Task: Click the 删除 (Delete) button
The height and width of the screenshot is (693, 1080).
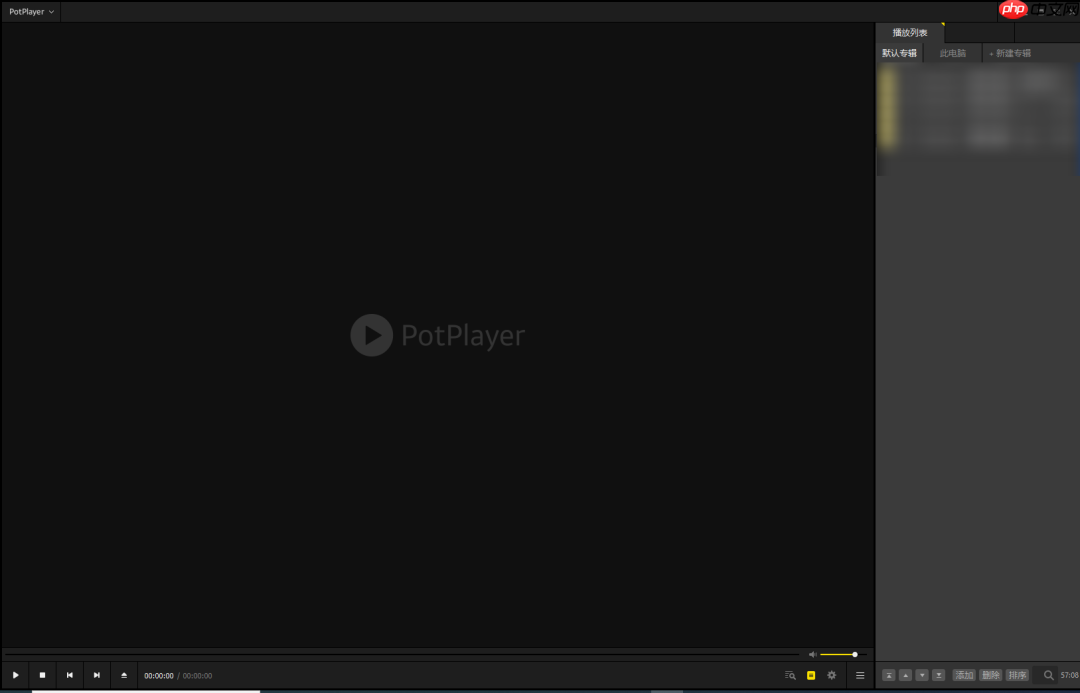Action: (990, 675)
